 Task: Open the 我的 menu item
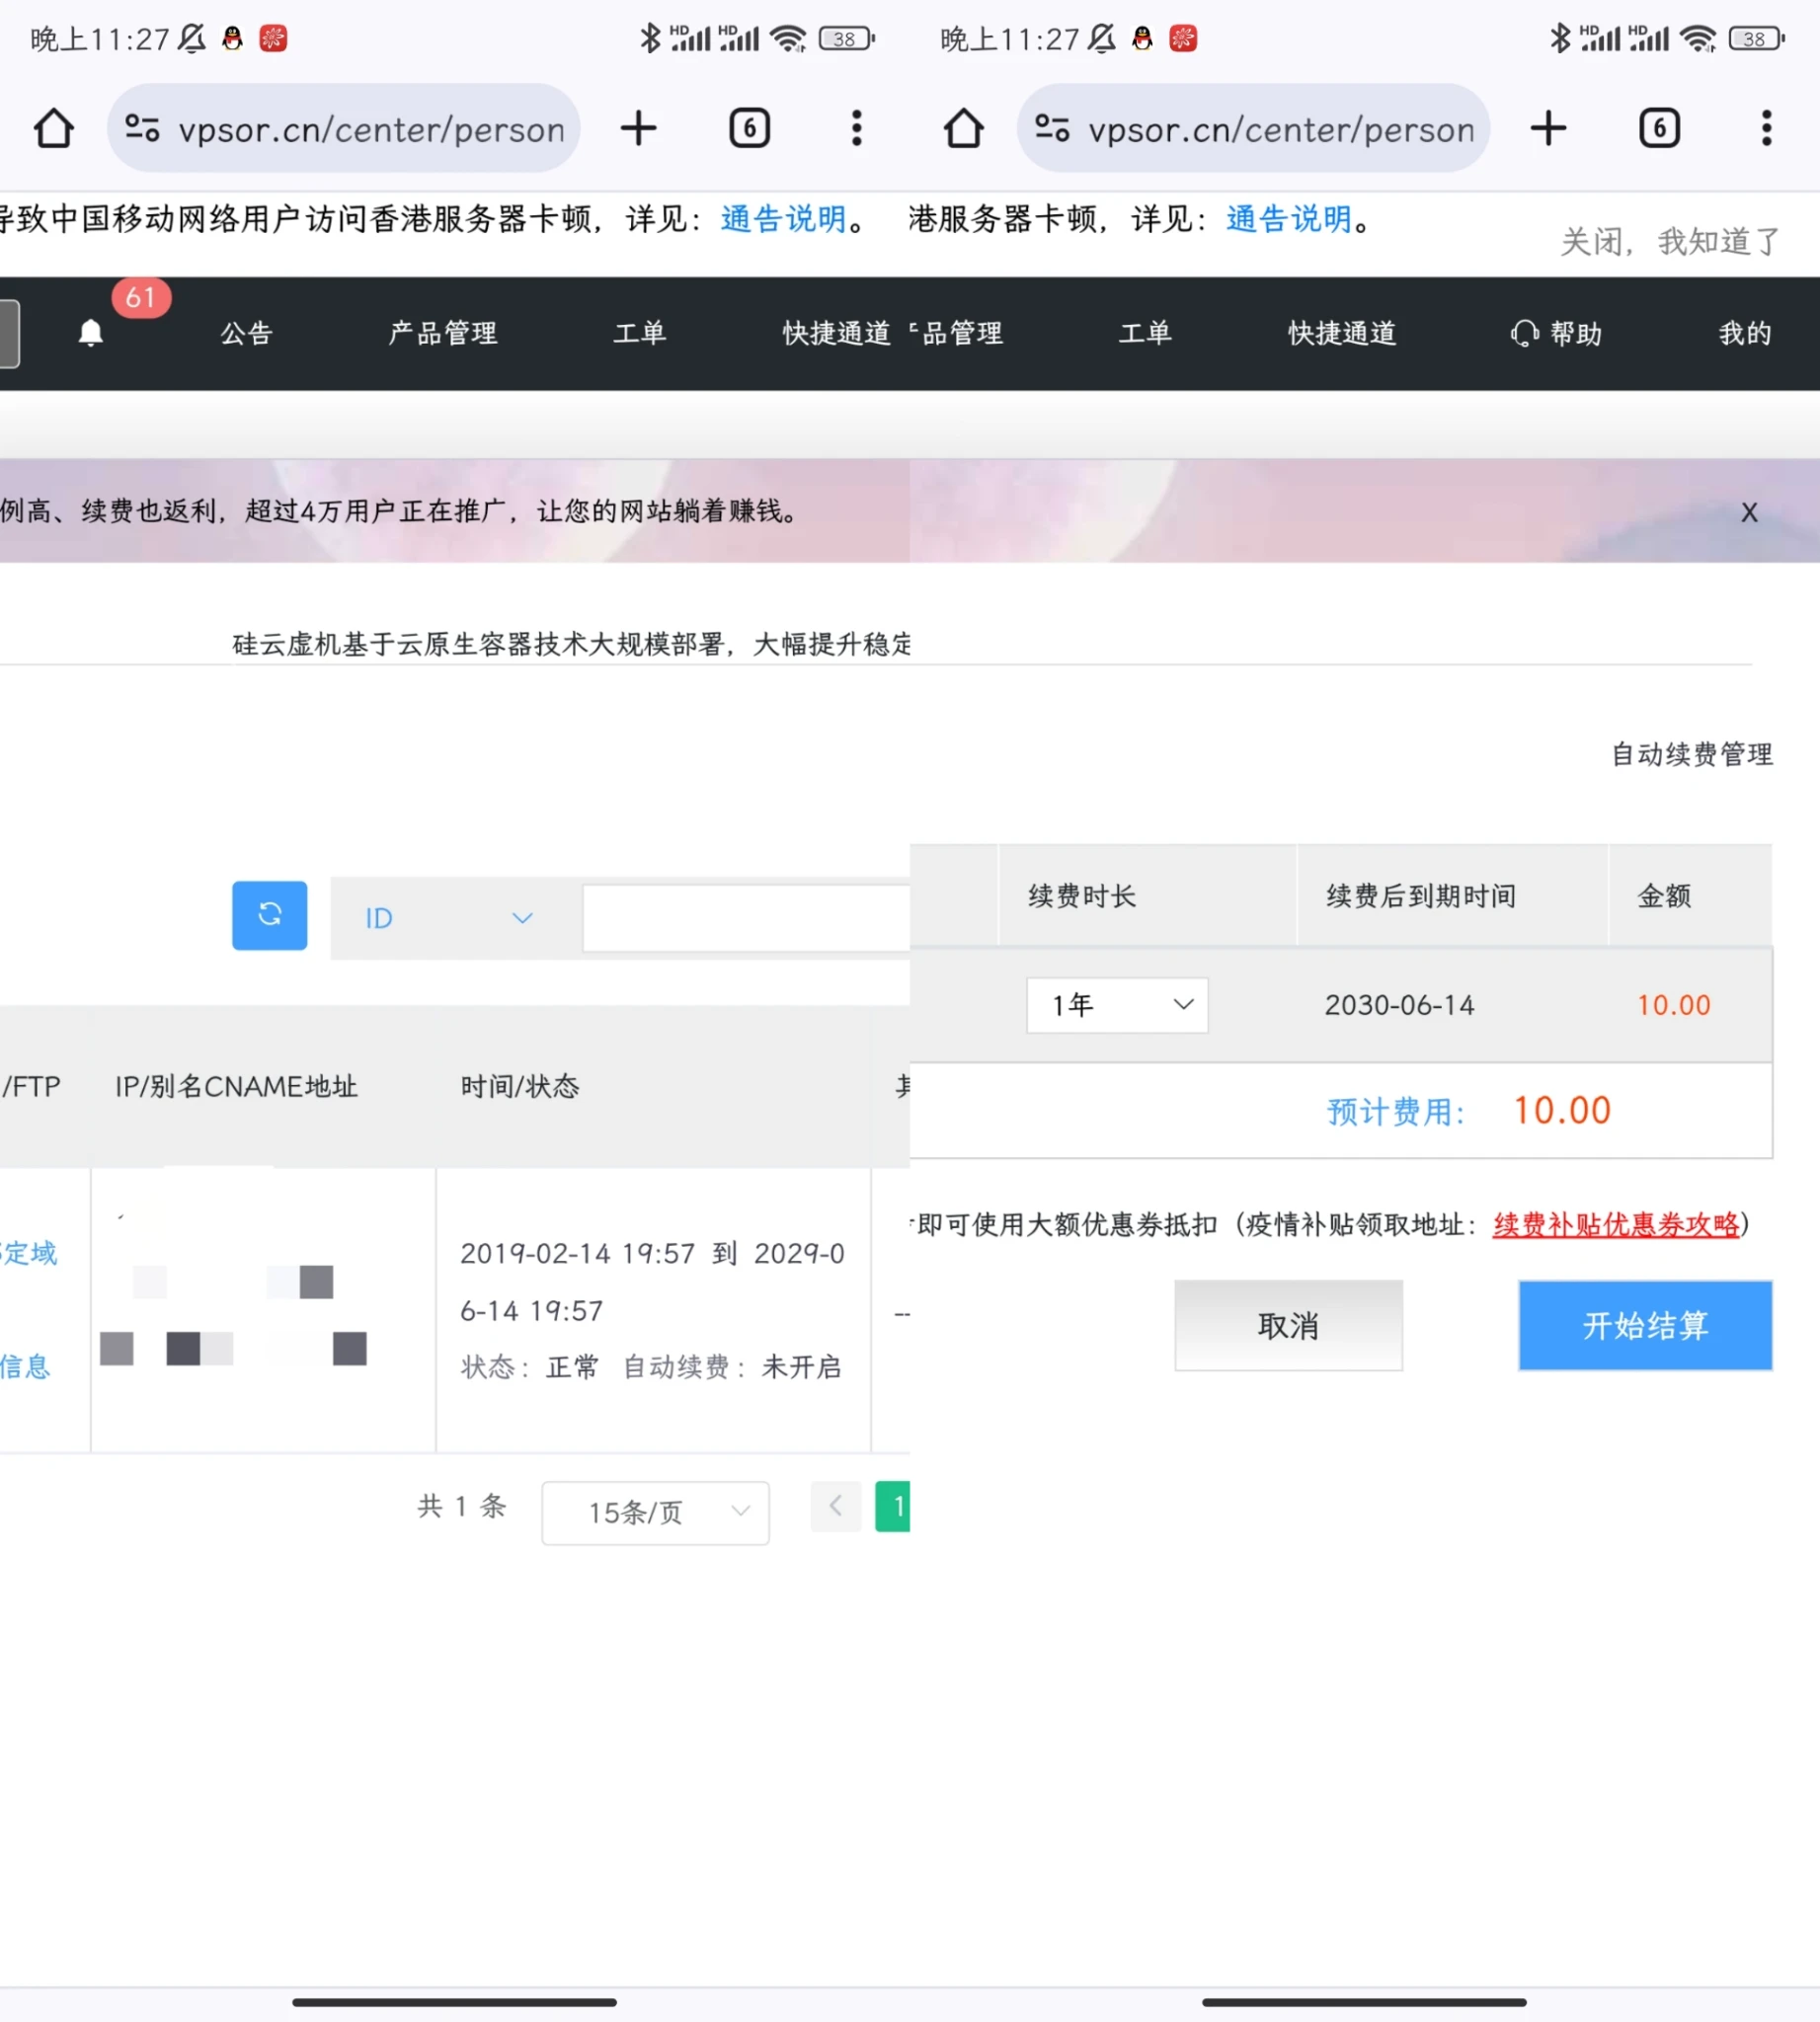coord(1744,333)
